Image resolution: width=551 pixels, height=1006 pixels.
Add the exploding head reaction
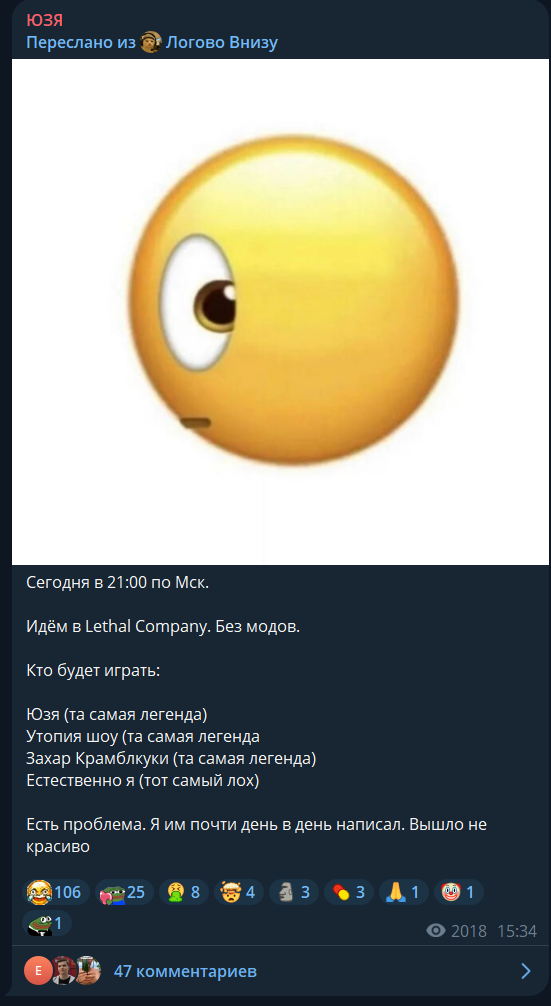pyautogui.click(x=239, y=892)
